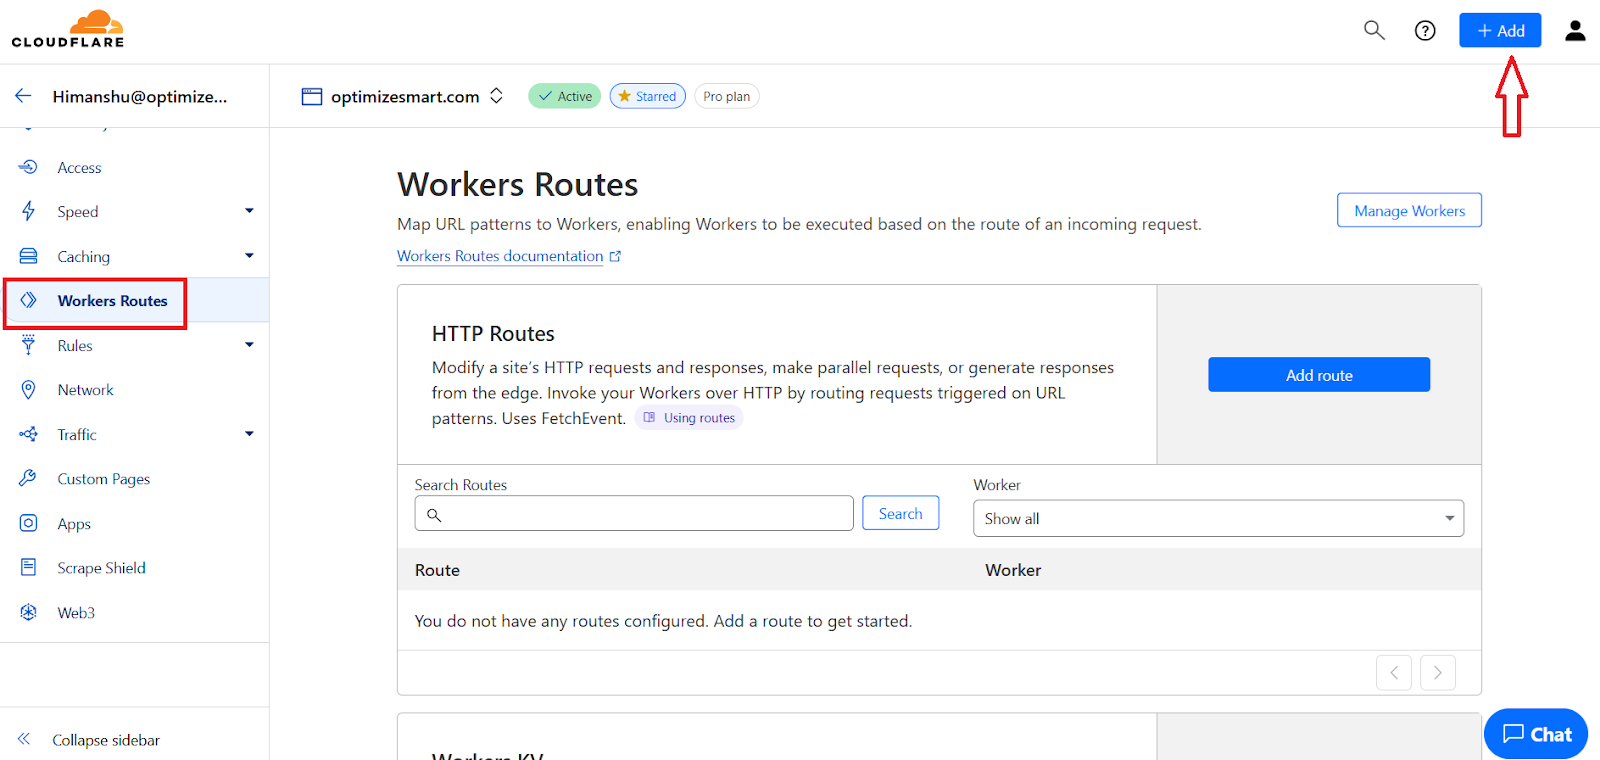Click the Caching sidebar icon
Image resolution: width=1600 pixels, height=760 pixels.
point(28,256)
